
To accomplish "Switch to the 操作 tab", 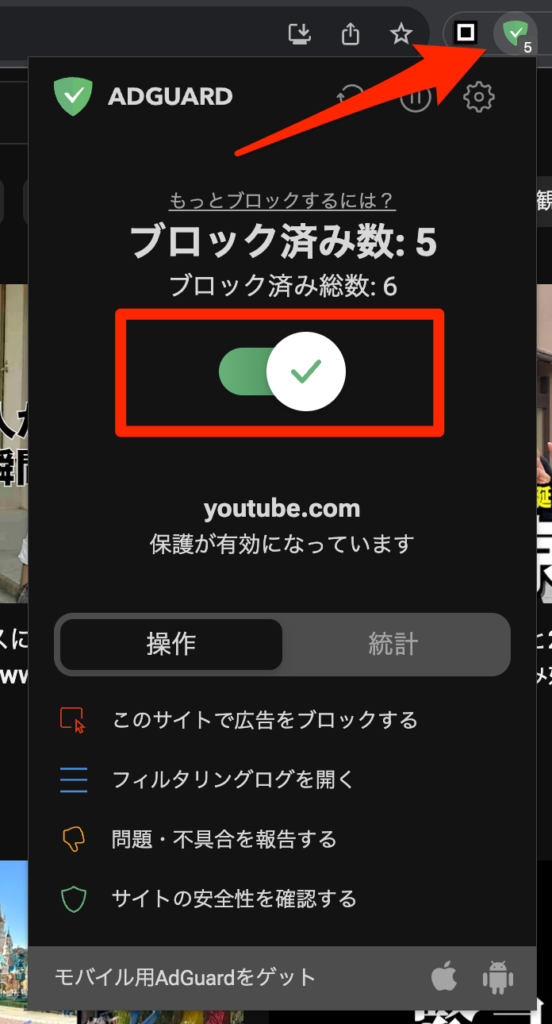I will (x=171, y=644).
